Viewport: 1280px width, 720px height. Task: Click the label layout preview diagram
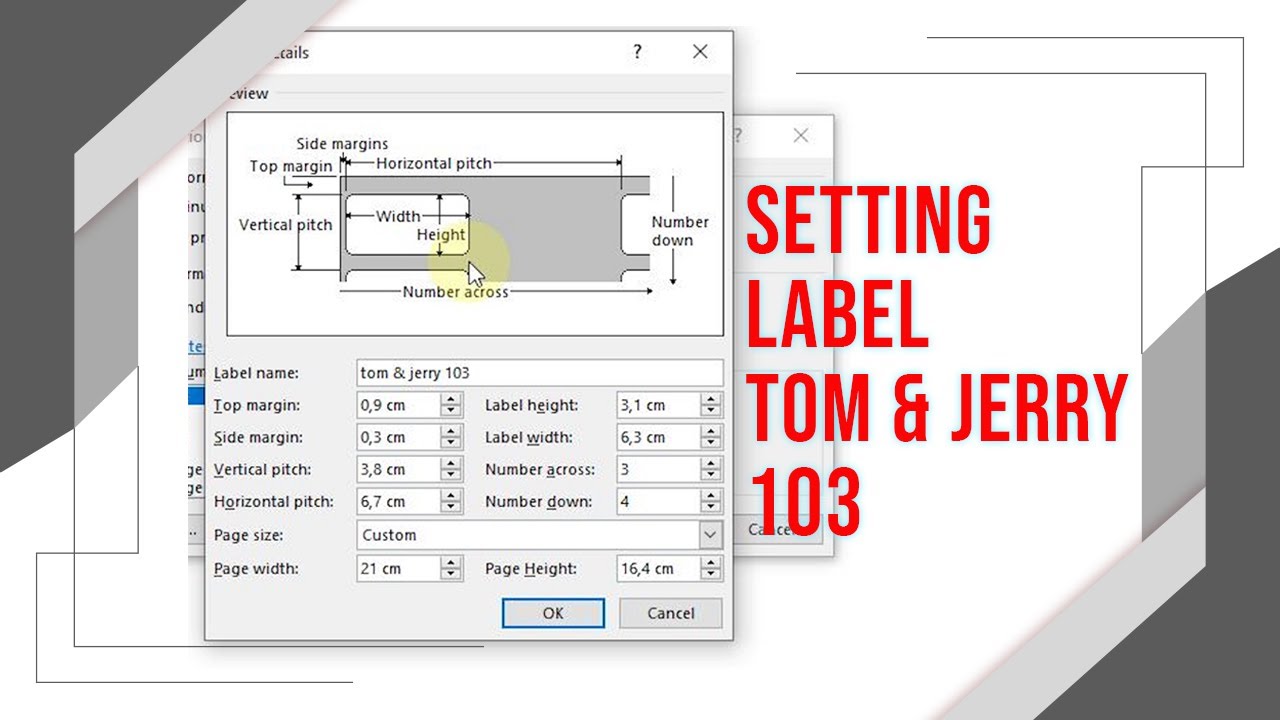click(475, 223)
